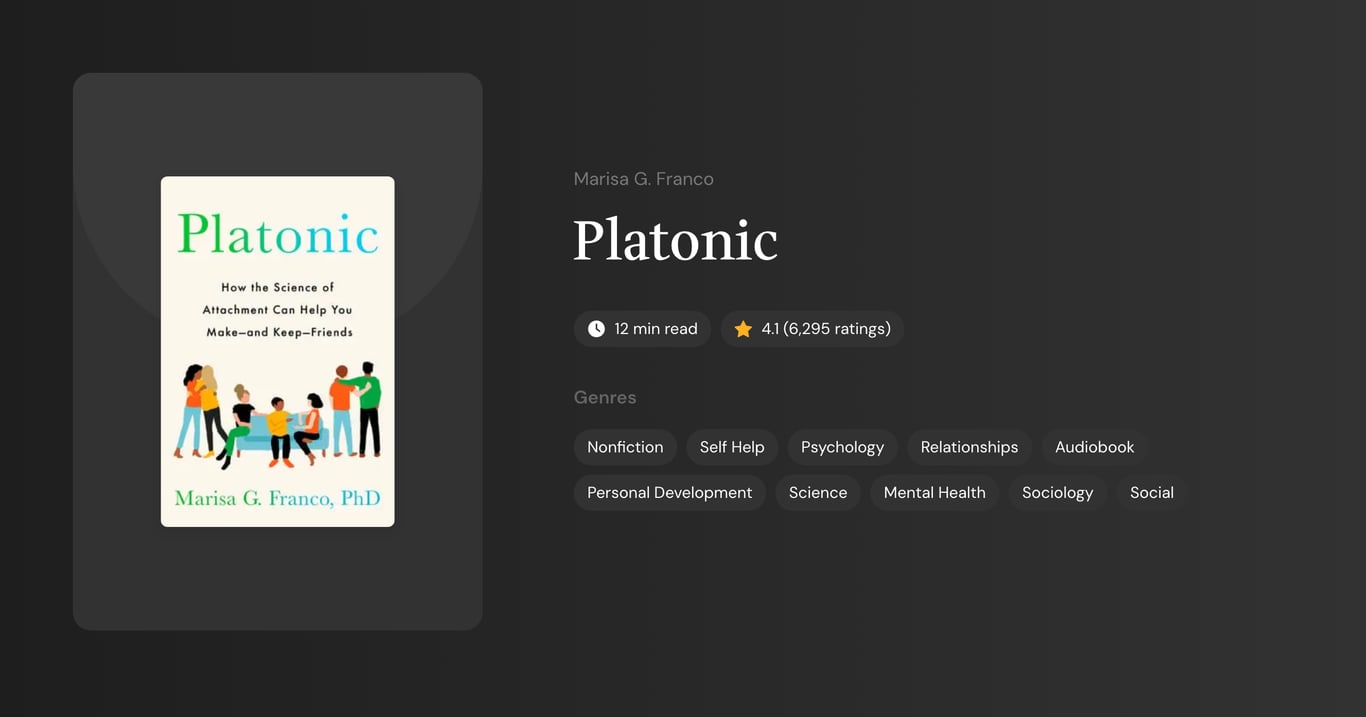Click the book title Platonic
The image size is (1366, 717).
tap(675, 240)
